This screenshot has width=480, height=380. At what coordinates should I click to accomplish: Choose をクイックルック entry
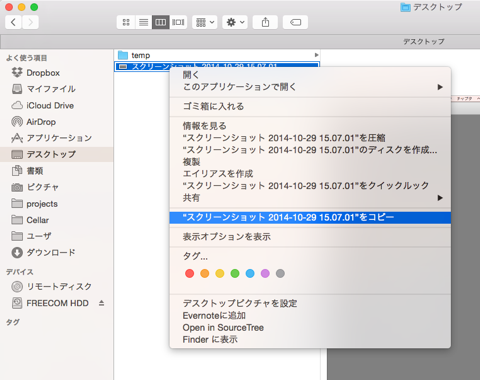pyautogui.click(x=310, y=186)
